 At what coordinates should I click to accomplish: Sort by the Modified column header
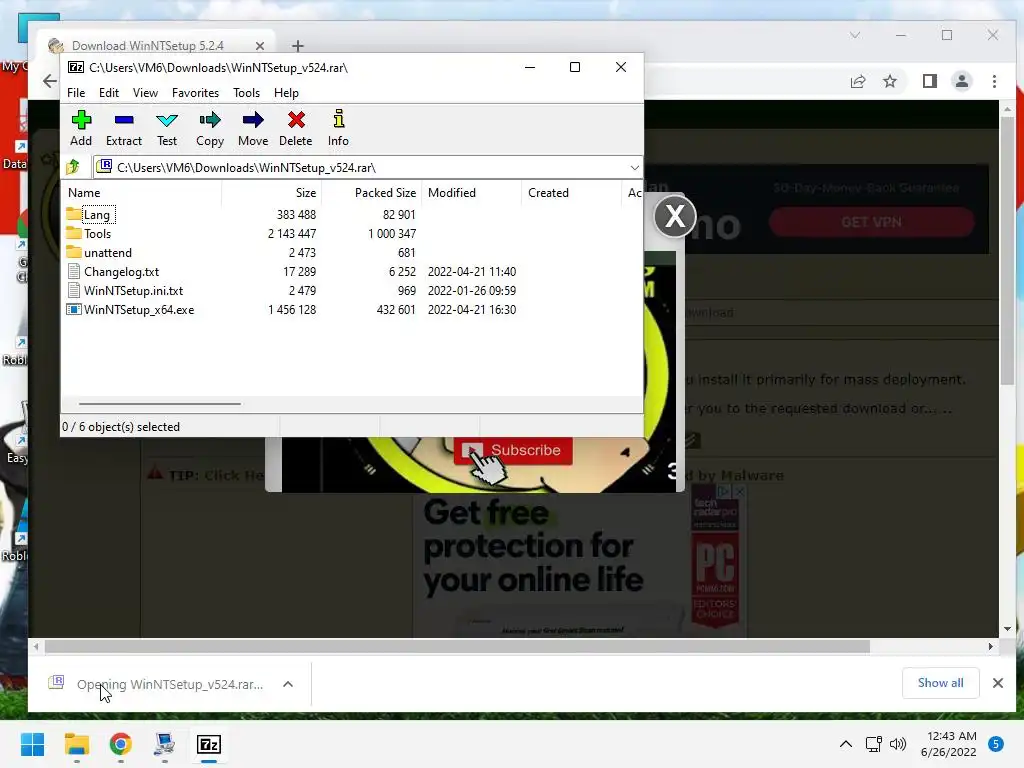coord(472,193)
